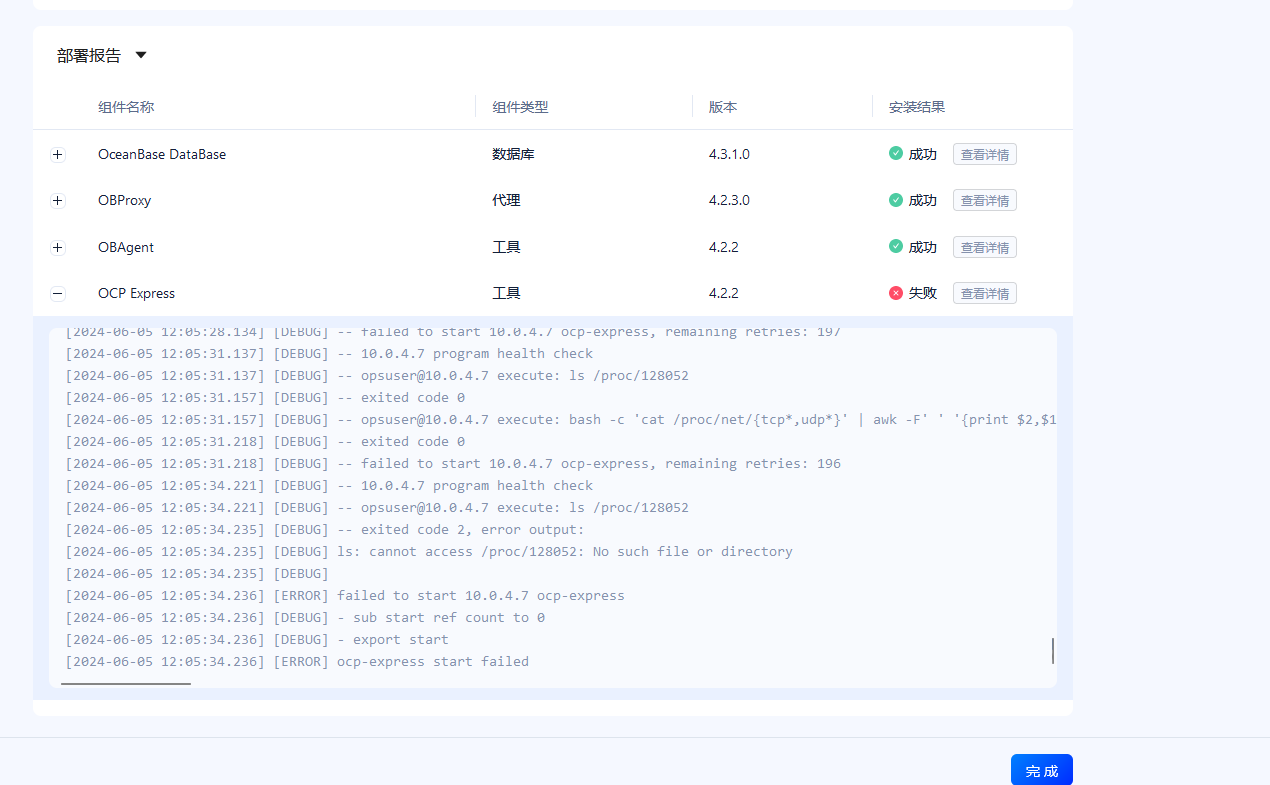
Task: Click the 部署报告 title
Action: [89, 56]
